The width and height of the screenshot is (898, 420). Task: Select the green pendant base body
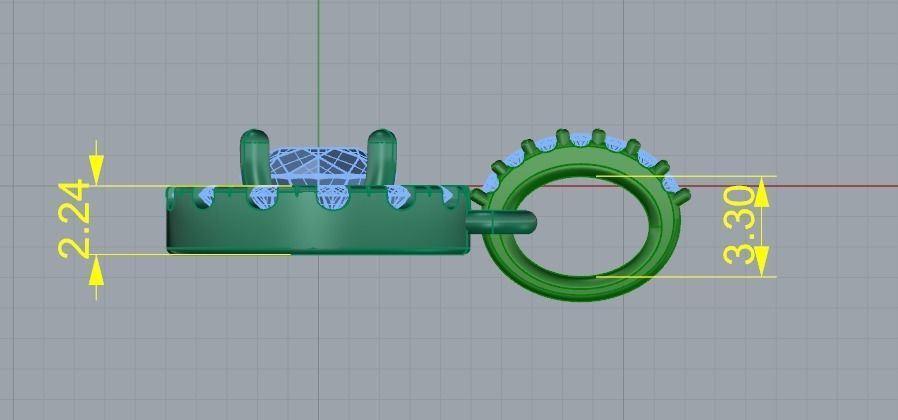318,219
